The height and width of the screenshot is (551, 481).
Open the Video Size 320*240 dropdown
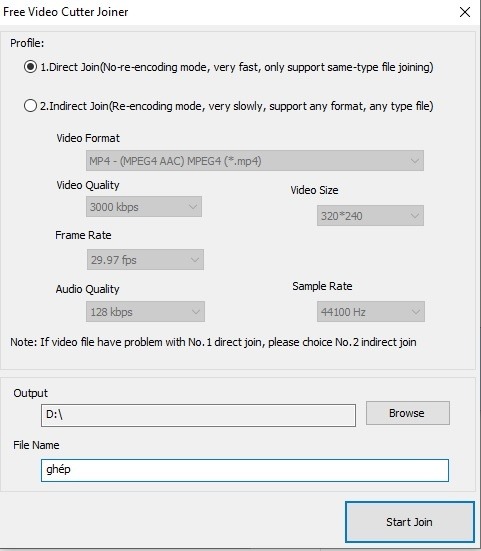(370, 215)
